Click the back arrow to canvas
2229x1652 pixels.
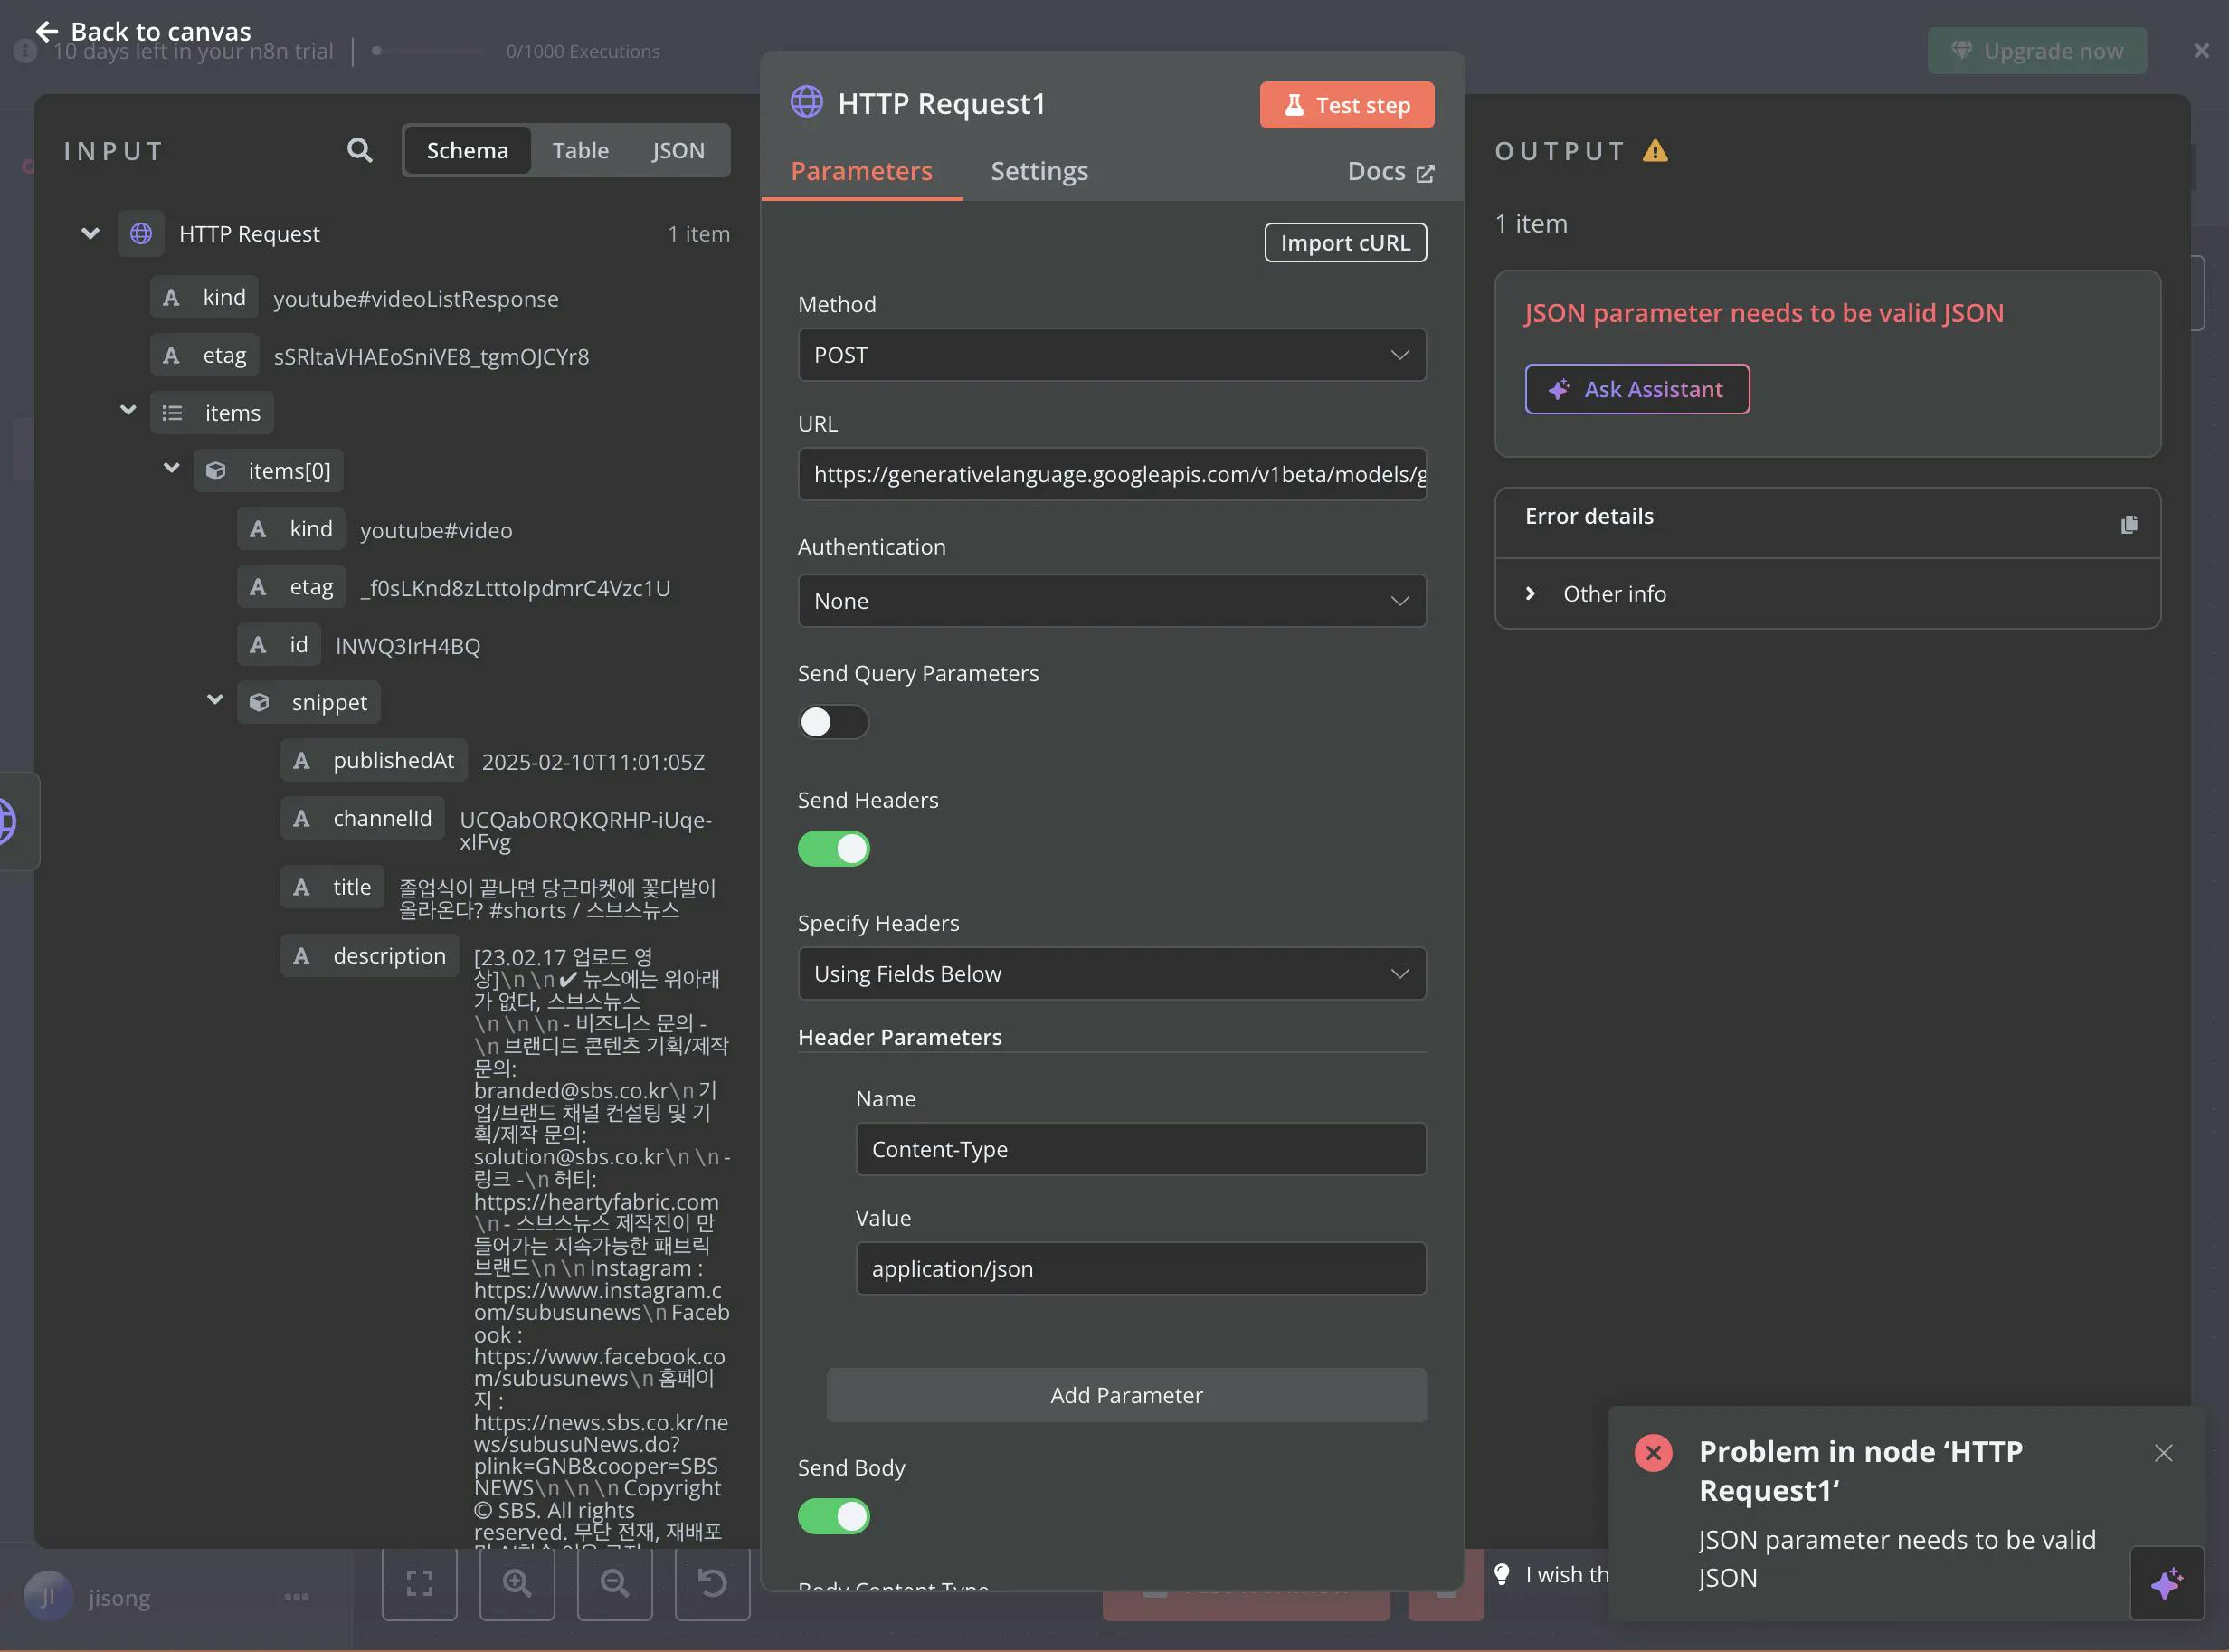(x=46, y=31)
